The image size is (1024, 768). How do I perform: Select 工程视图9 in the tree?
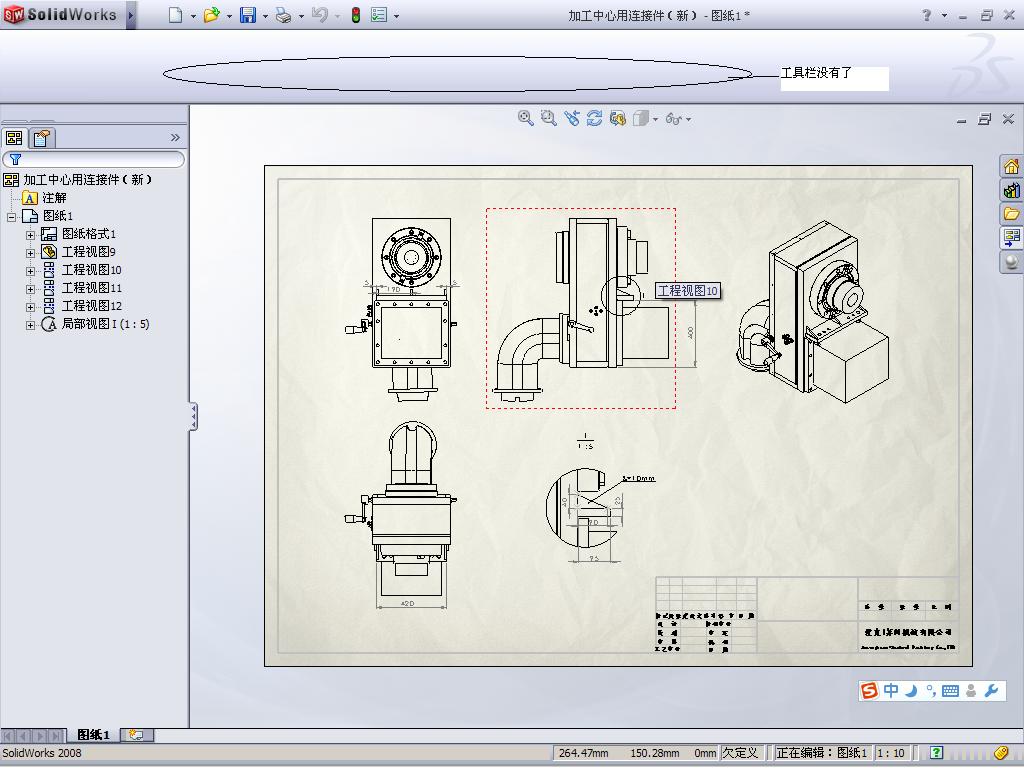click(x=88, y=252)
